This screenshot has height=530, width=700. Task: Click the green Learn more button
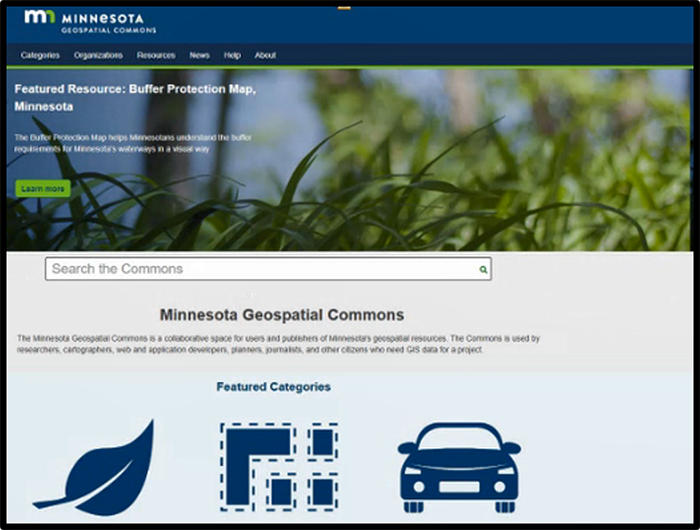[43, 188]
